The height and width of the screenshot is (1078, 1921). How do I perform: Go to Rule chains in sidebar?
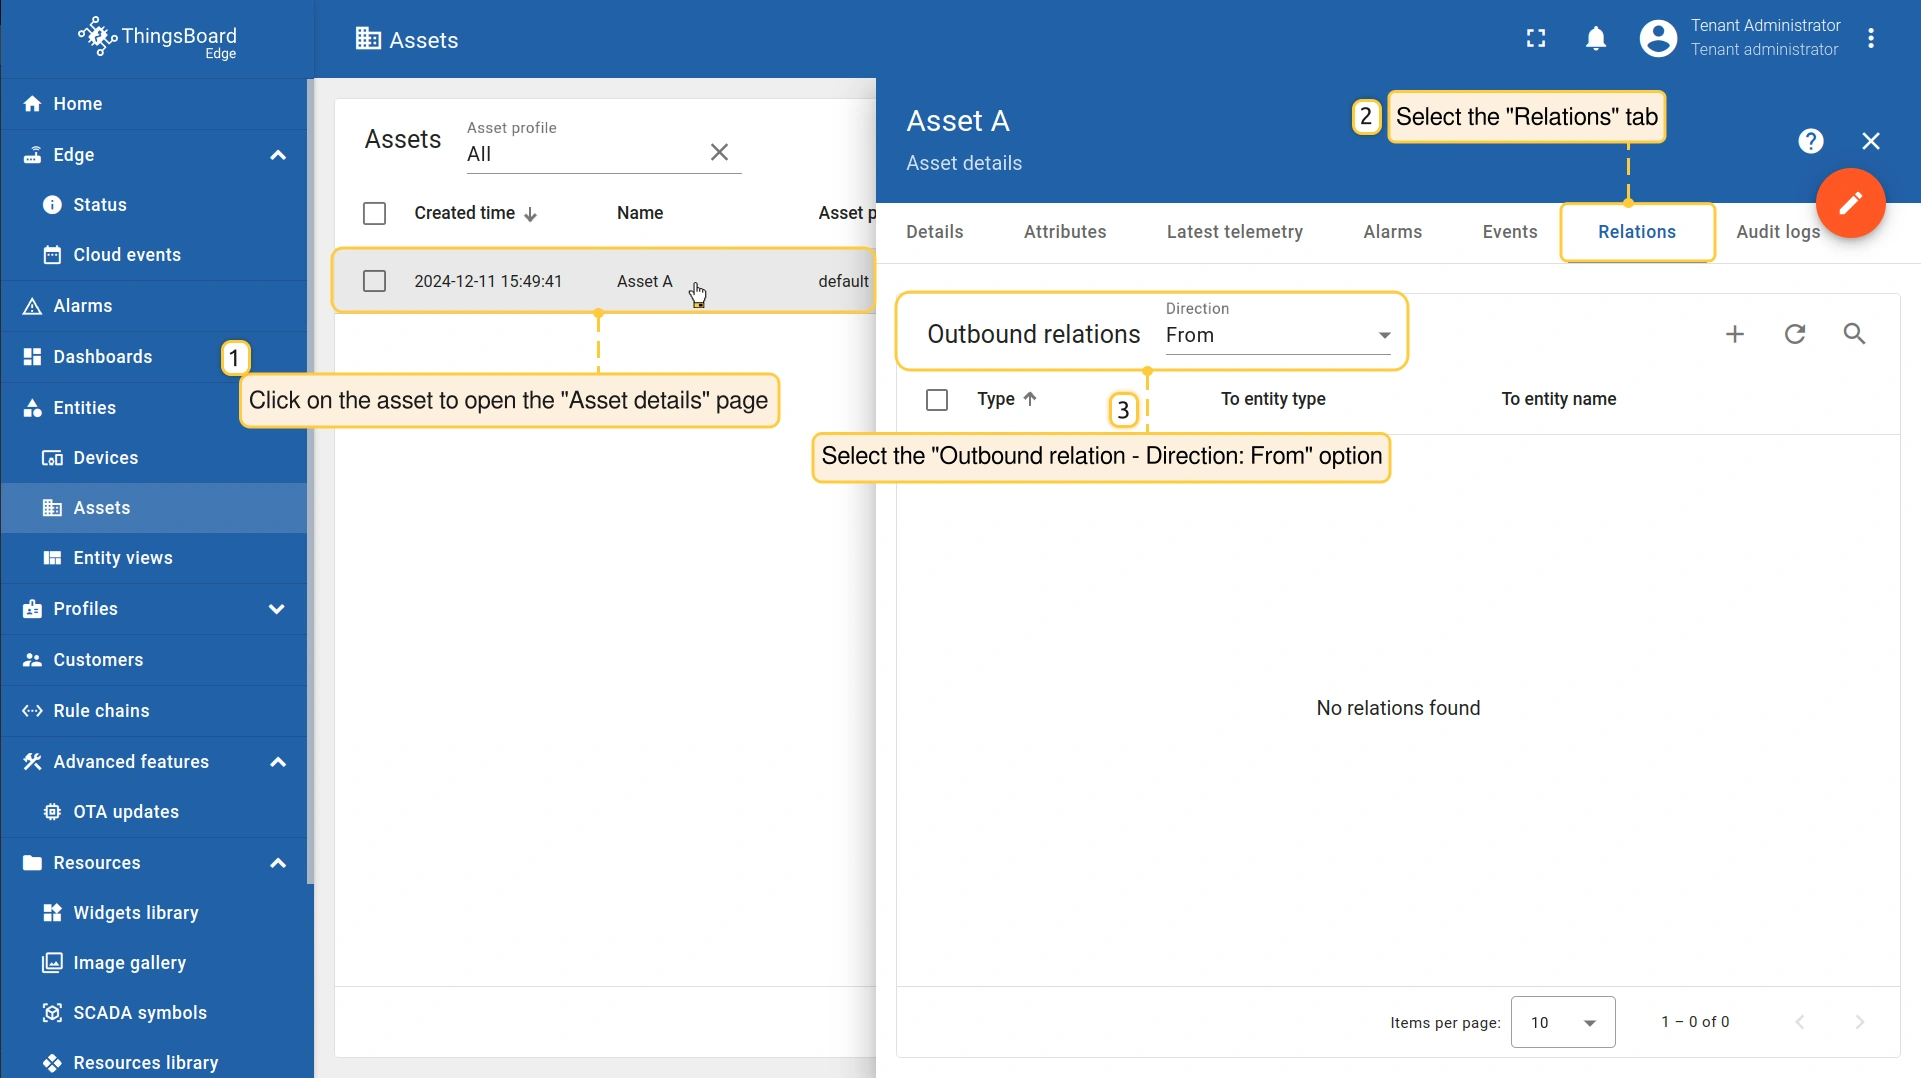101,711
